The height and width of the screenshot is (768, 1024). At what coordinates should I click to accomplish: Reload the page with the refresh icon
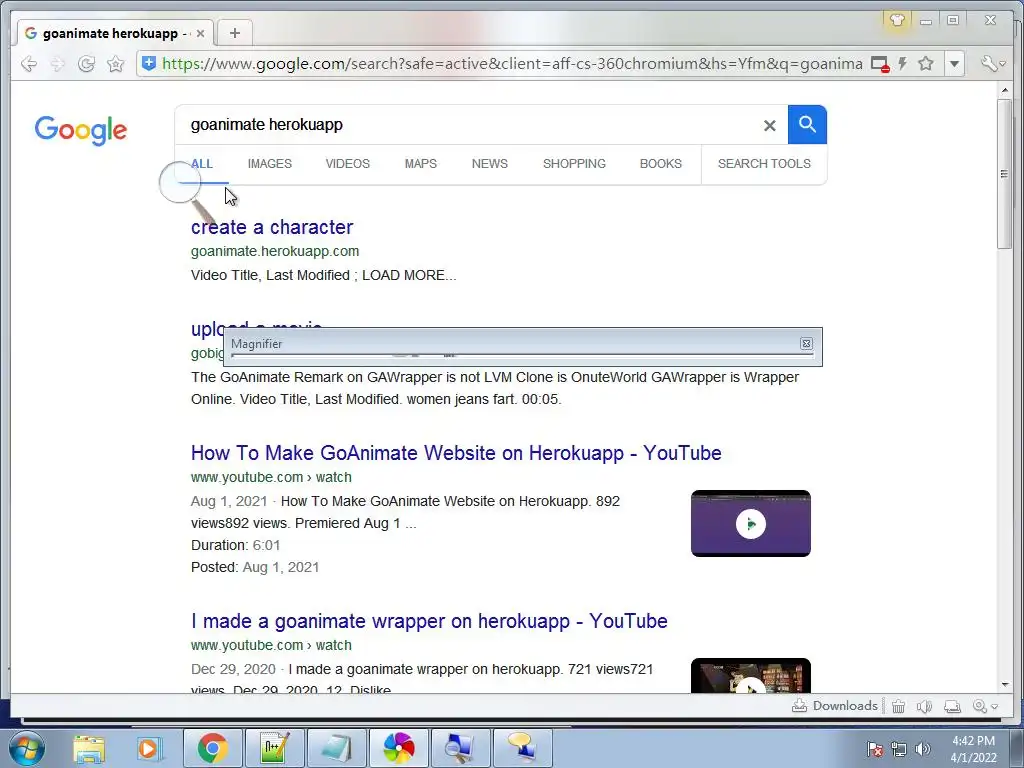86,63
